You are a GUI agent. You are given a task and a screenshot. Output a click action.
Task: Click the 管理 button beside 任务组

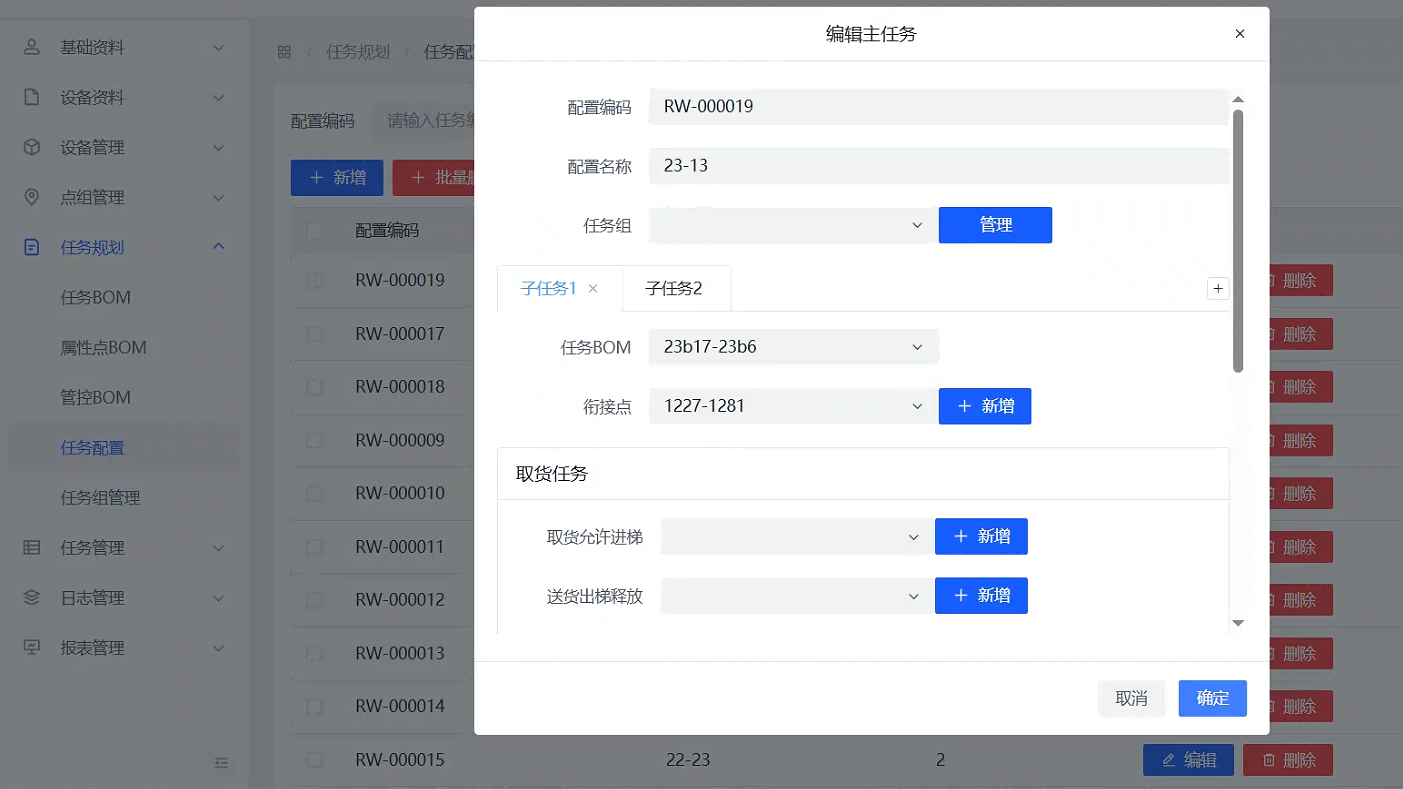[995, 226]
